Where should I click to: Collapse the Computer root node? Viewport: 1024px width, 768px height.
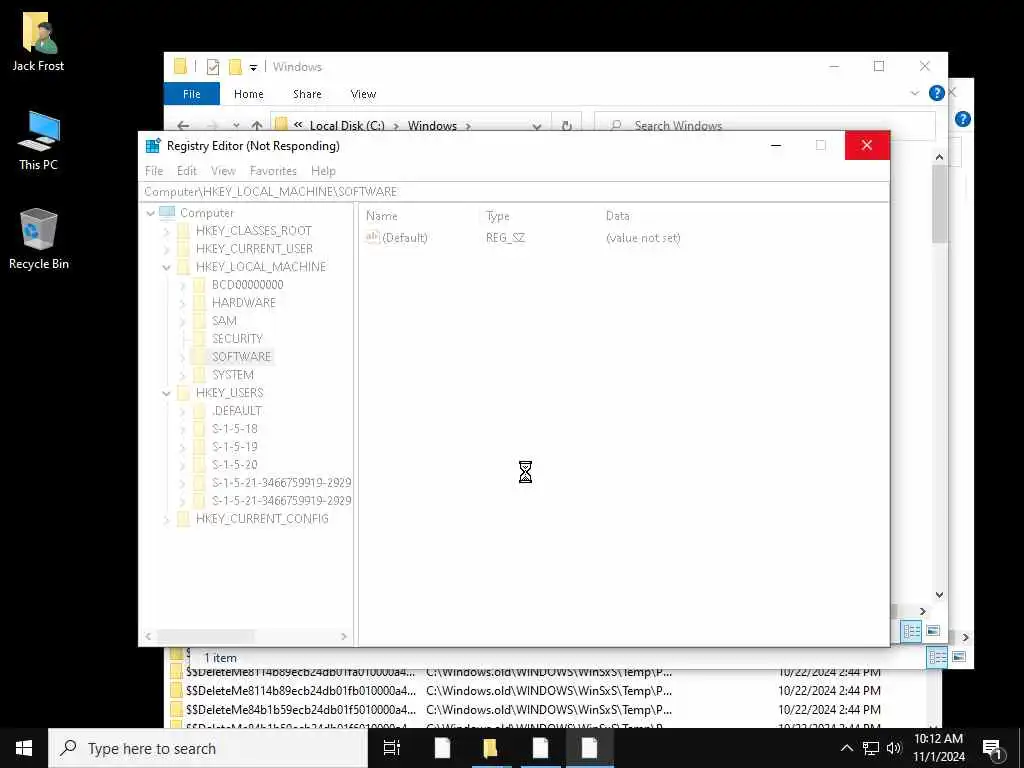tap(151, 214)
